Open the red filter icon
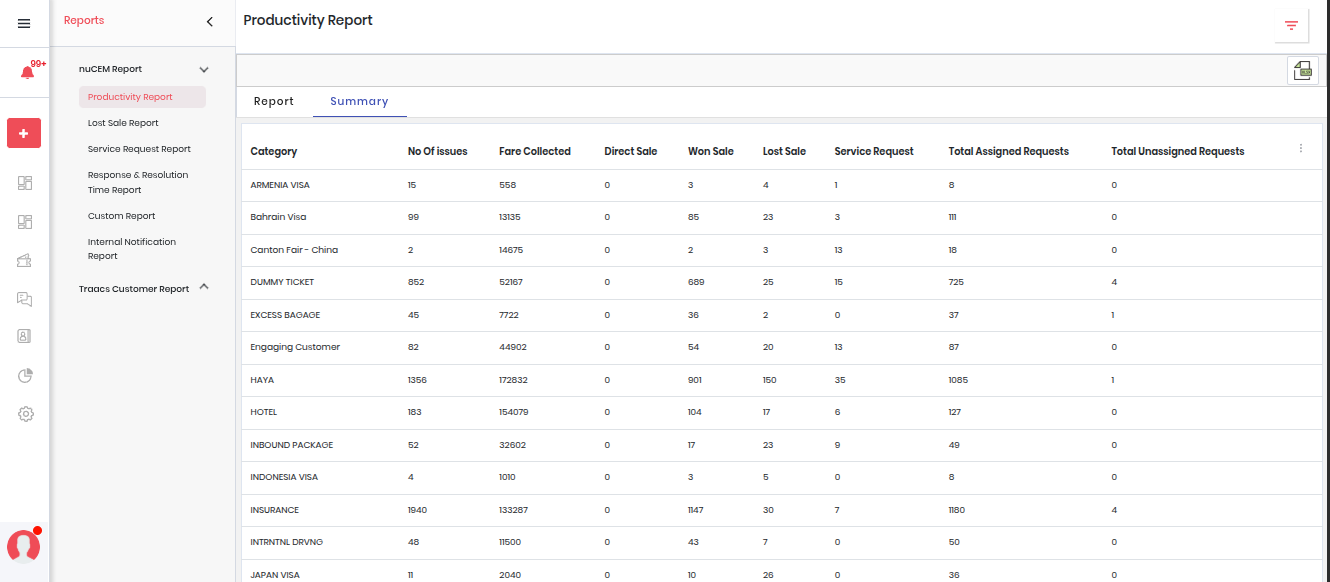Viewport: 1330px width, 582px height. 1291,26
